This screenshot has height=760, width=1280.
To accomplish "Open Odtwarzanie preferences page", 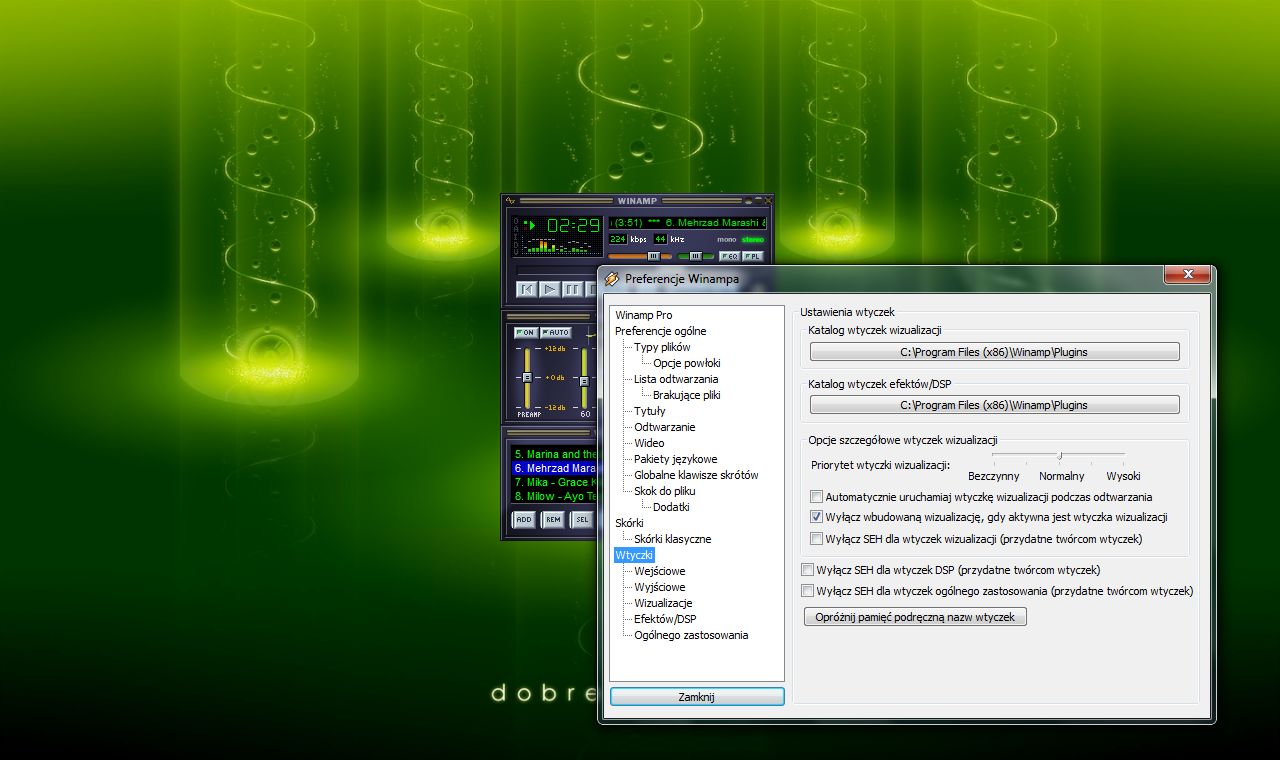I will 664,427.
